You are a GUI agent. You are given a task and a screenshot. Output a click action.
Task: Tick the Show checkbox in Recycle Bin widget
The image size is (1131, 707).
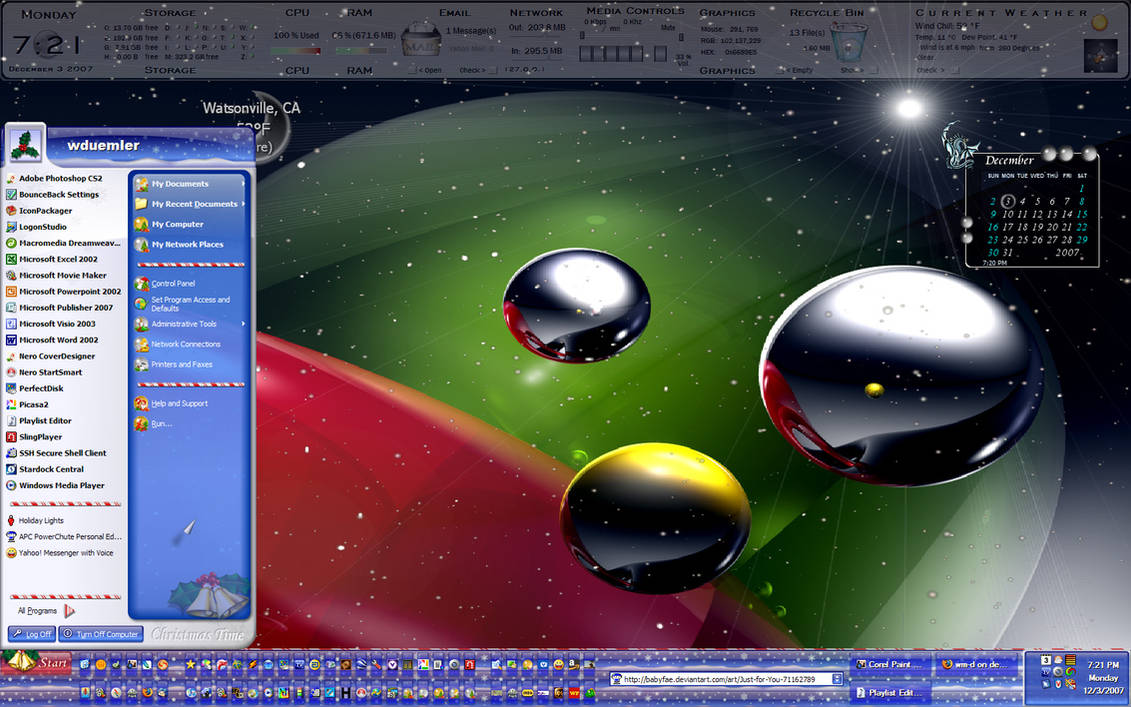(874, 69)
